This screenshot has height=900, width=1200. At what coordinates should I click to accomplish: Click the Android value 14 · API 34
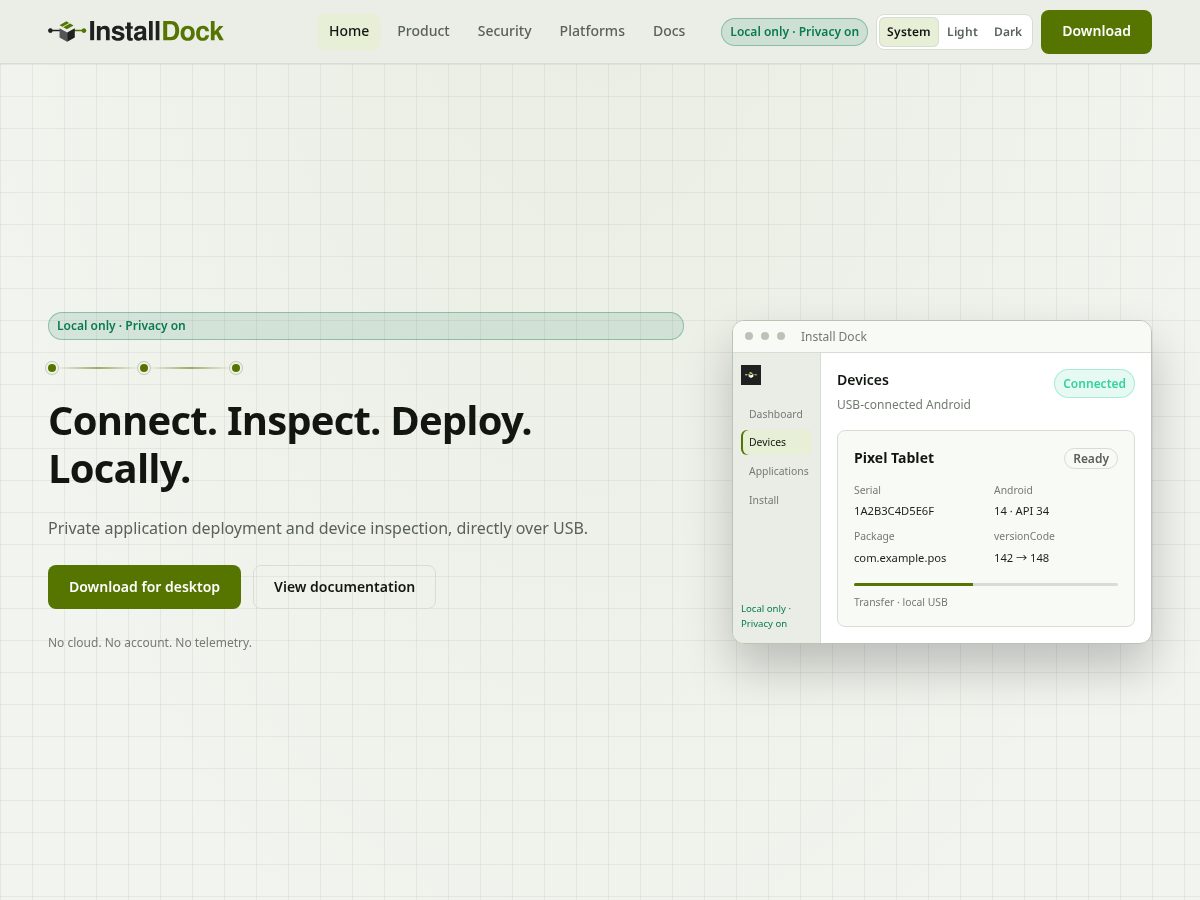pos(1021,511)
